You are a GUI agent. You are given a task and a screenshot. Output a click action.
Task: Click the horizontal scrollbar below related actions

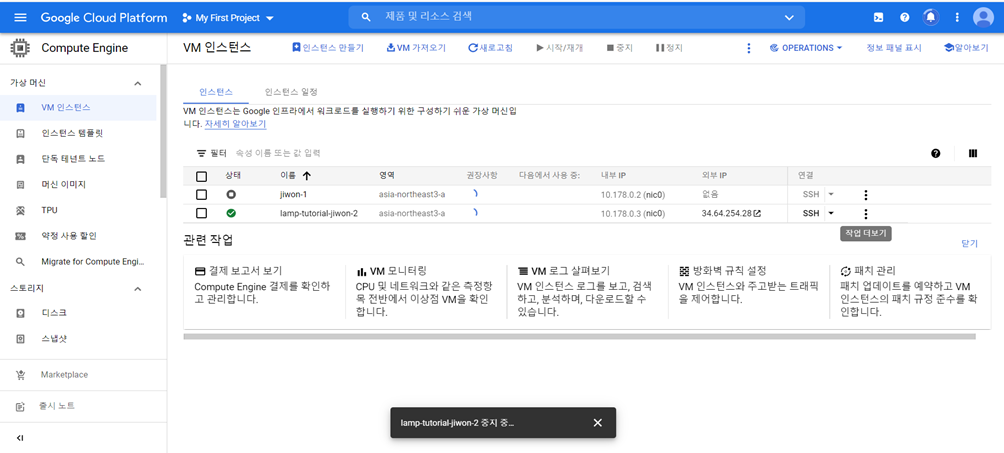point(579,336)
